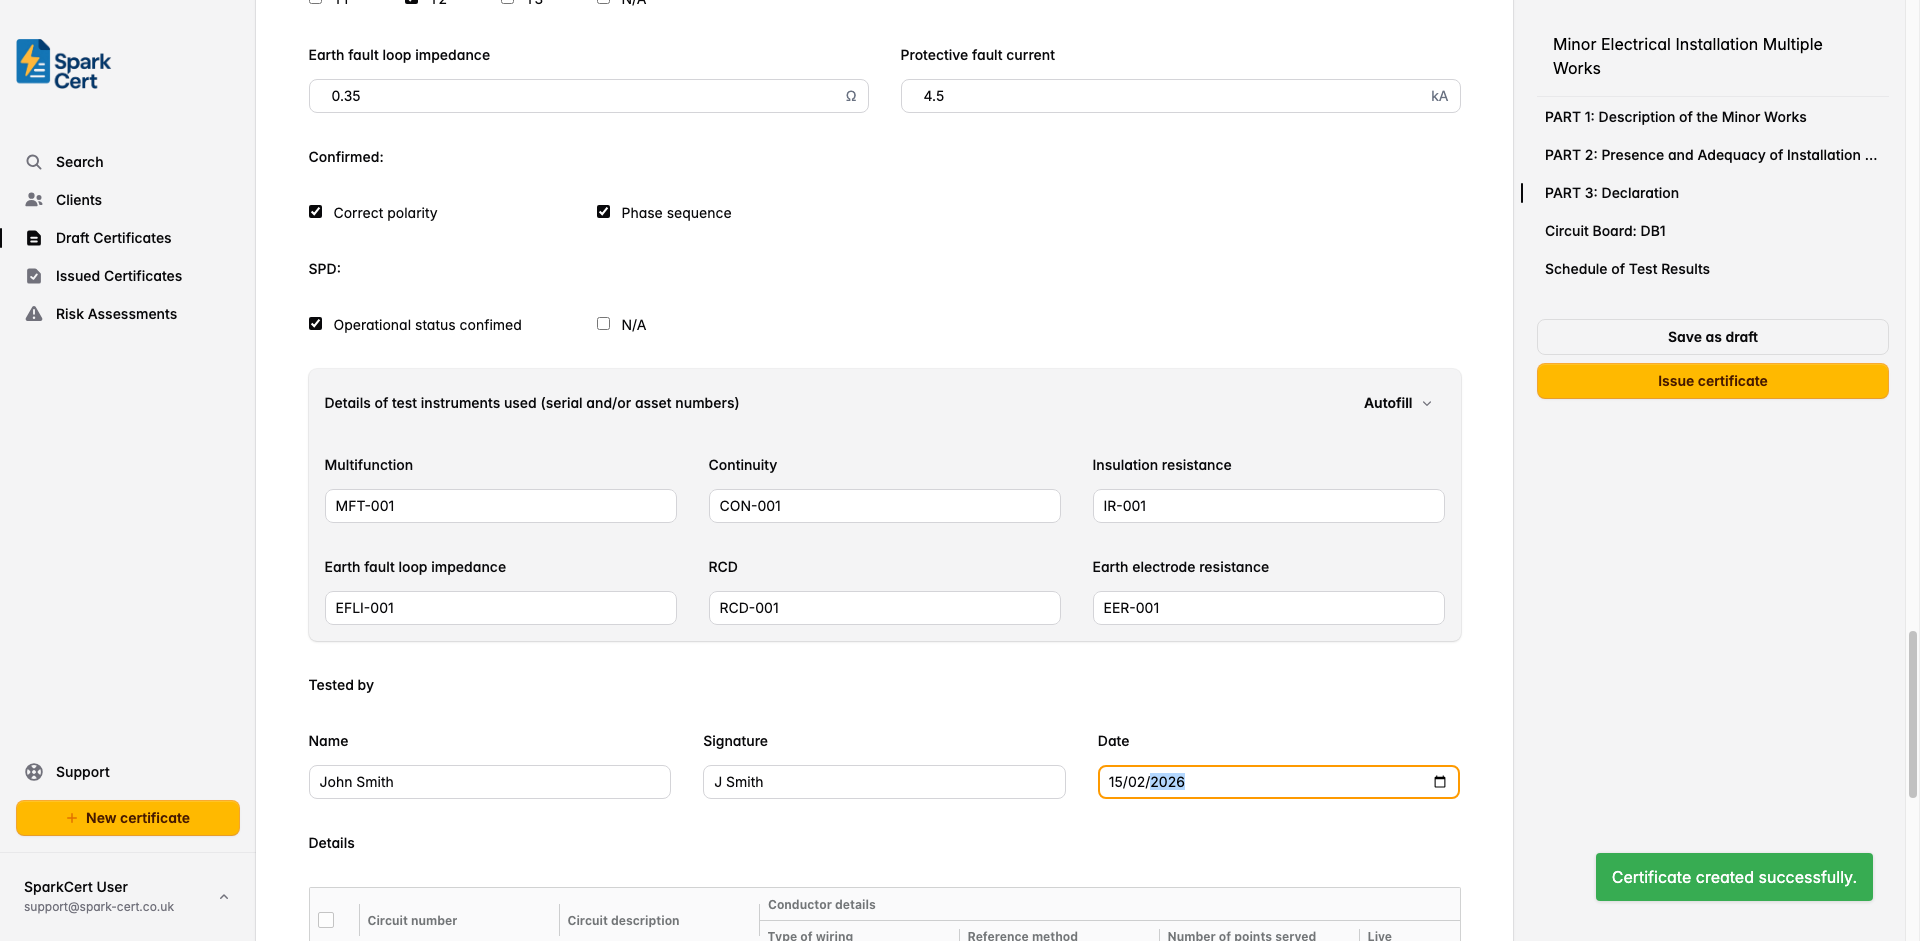Check the SPD N/A checkbox

(603, 324)
